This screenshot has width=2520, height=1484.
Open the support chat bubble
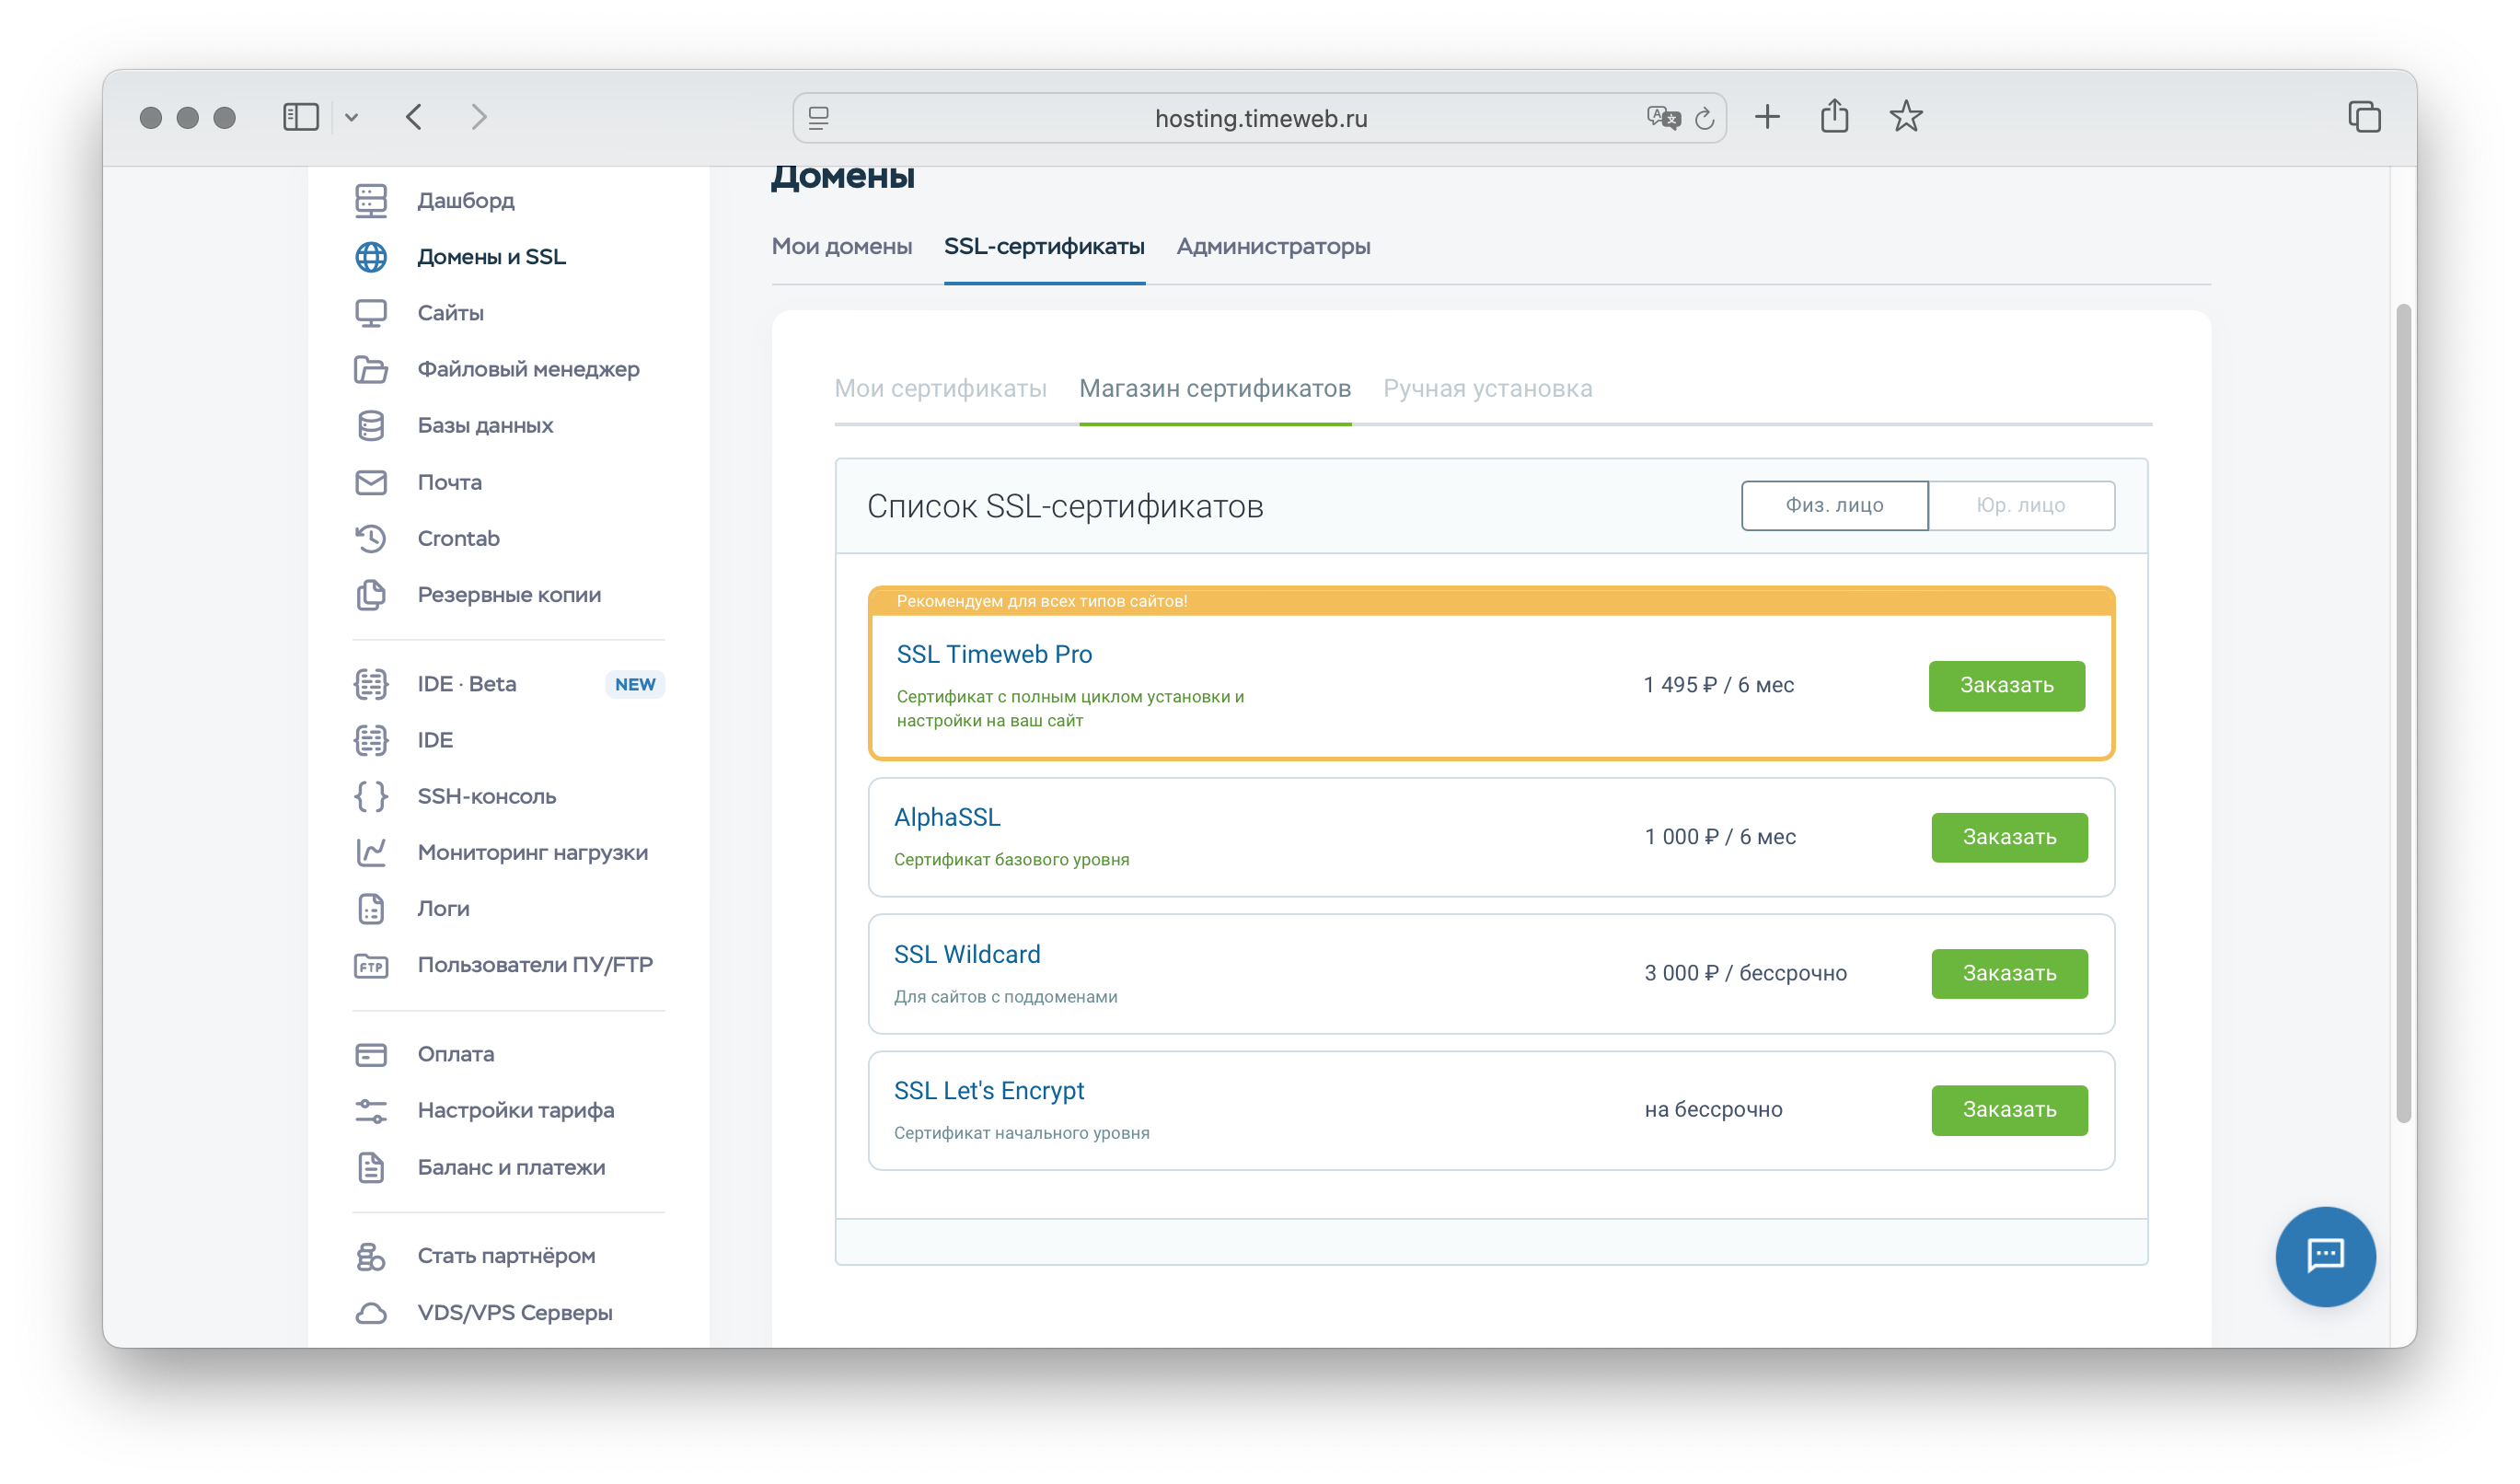(2325, 1256)
